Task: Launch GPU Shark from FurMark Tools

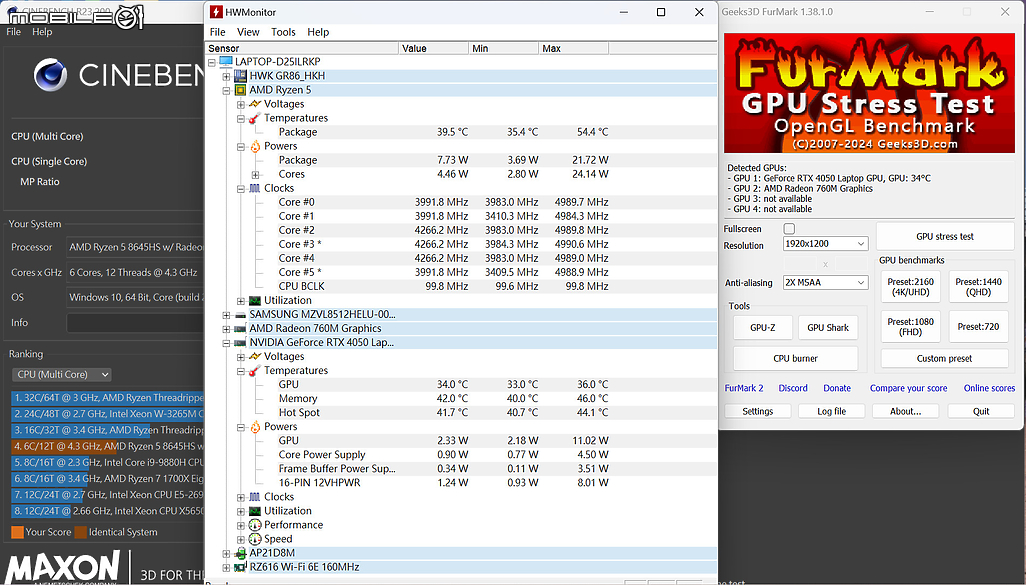Action: (828, 327)
